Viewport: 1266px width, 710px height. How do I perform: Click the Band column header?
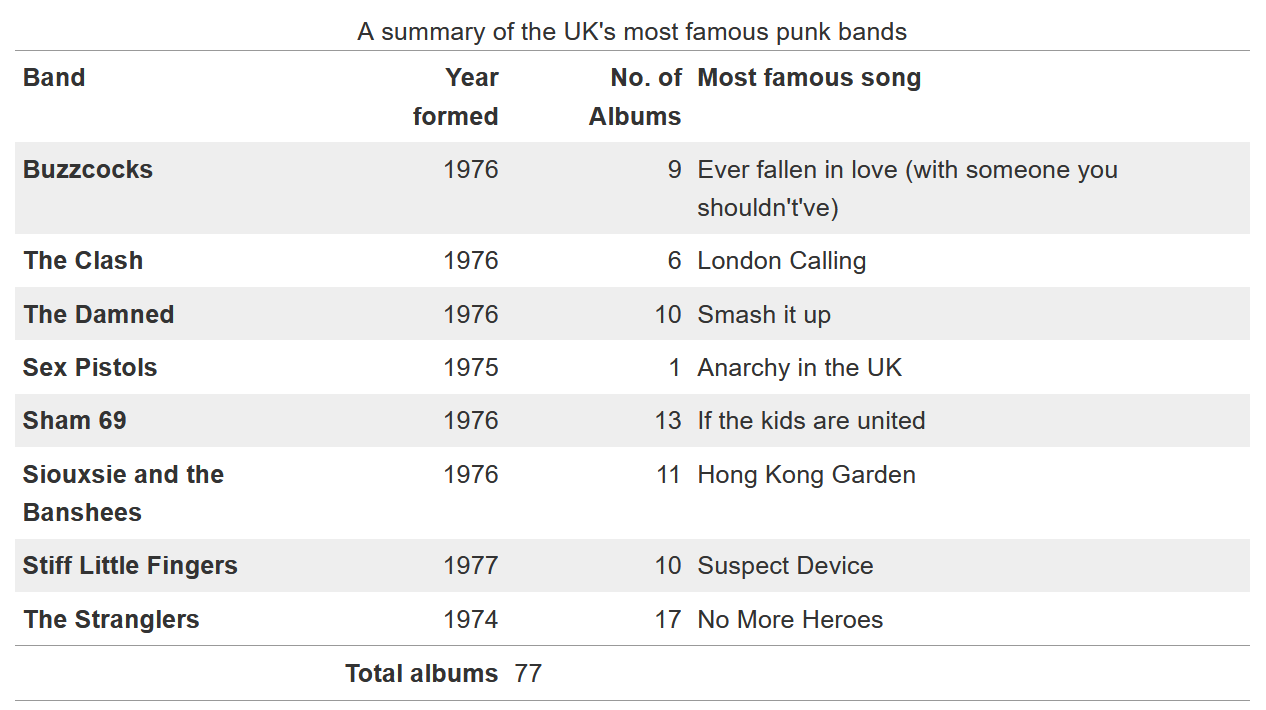click(x=54, y=78)
